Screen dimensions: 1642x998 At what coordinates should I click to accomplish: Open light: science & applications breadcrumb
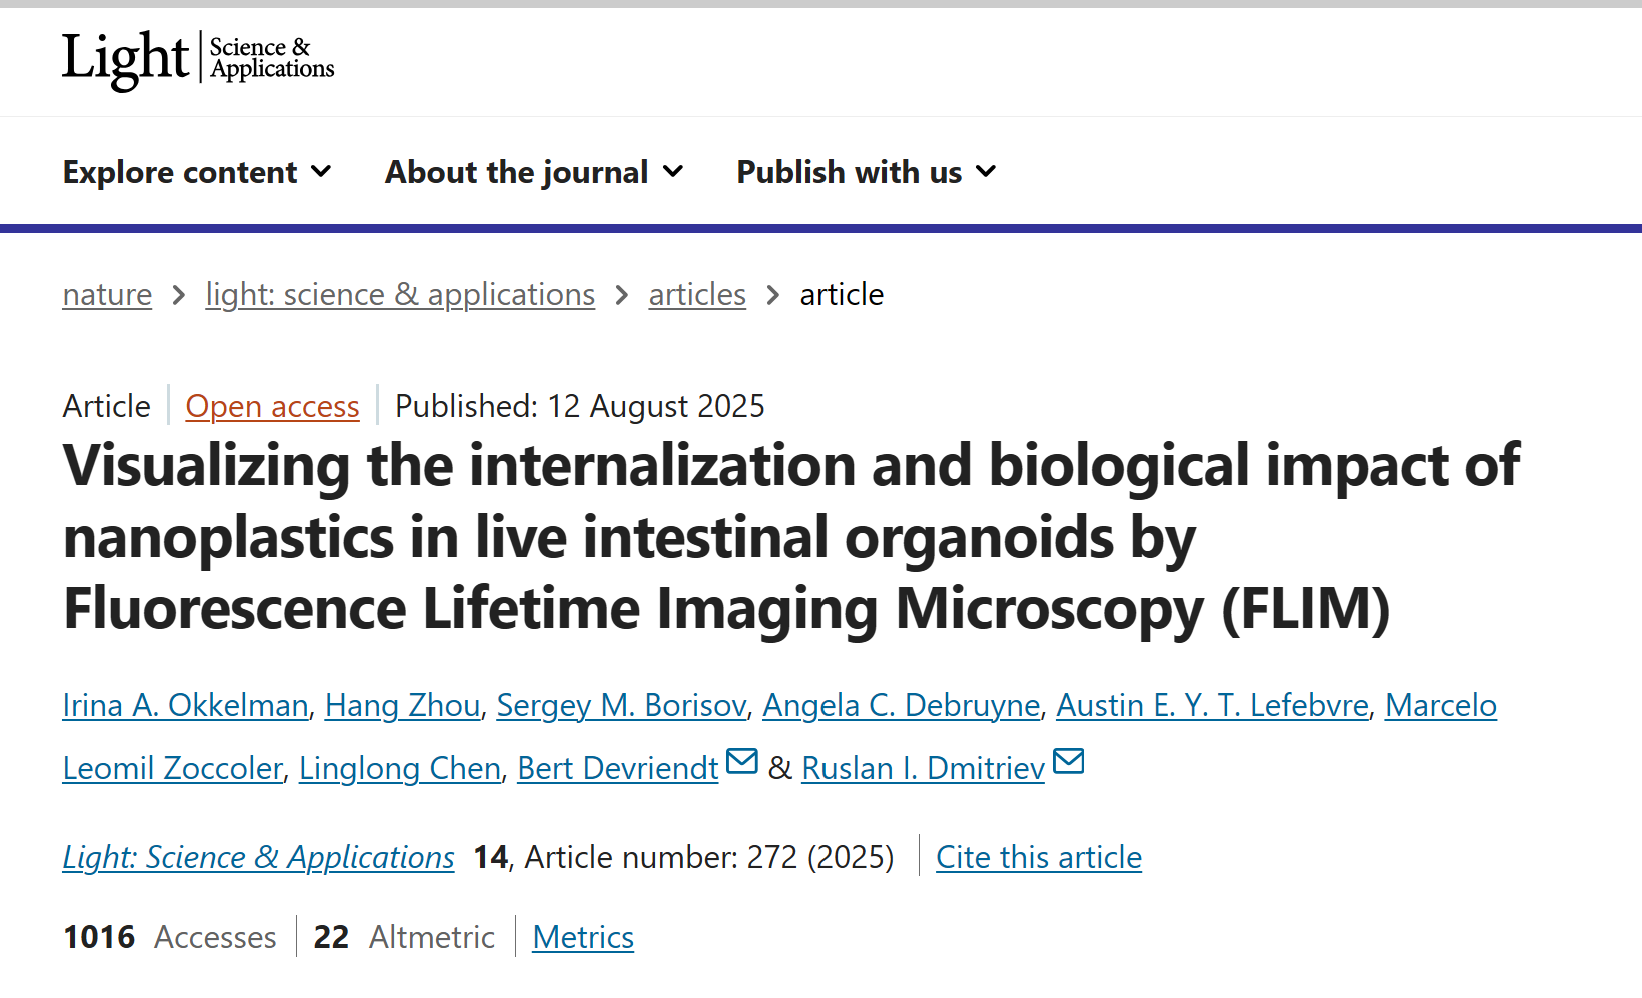(400, 294)
